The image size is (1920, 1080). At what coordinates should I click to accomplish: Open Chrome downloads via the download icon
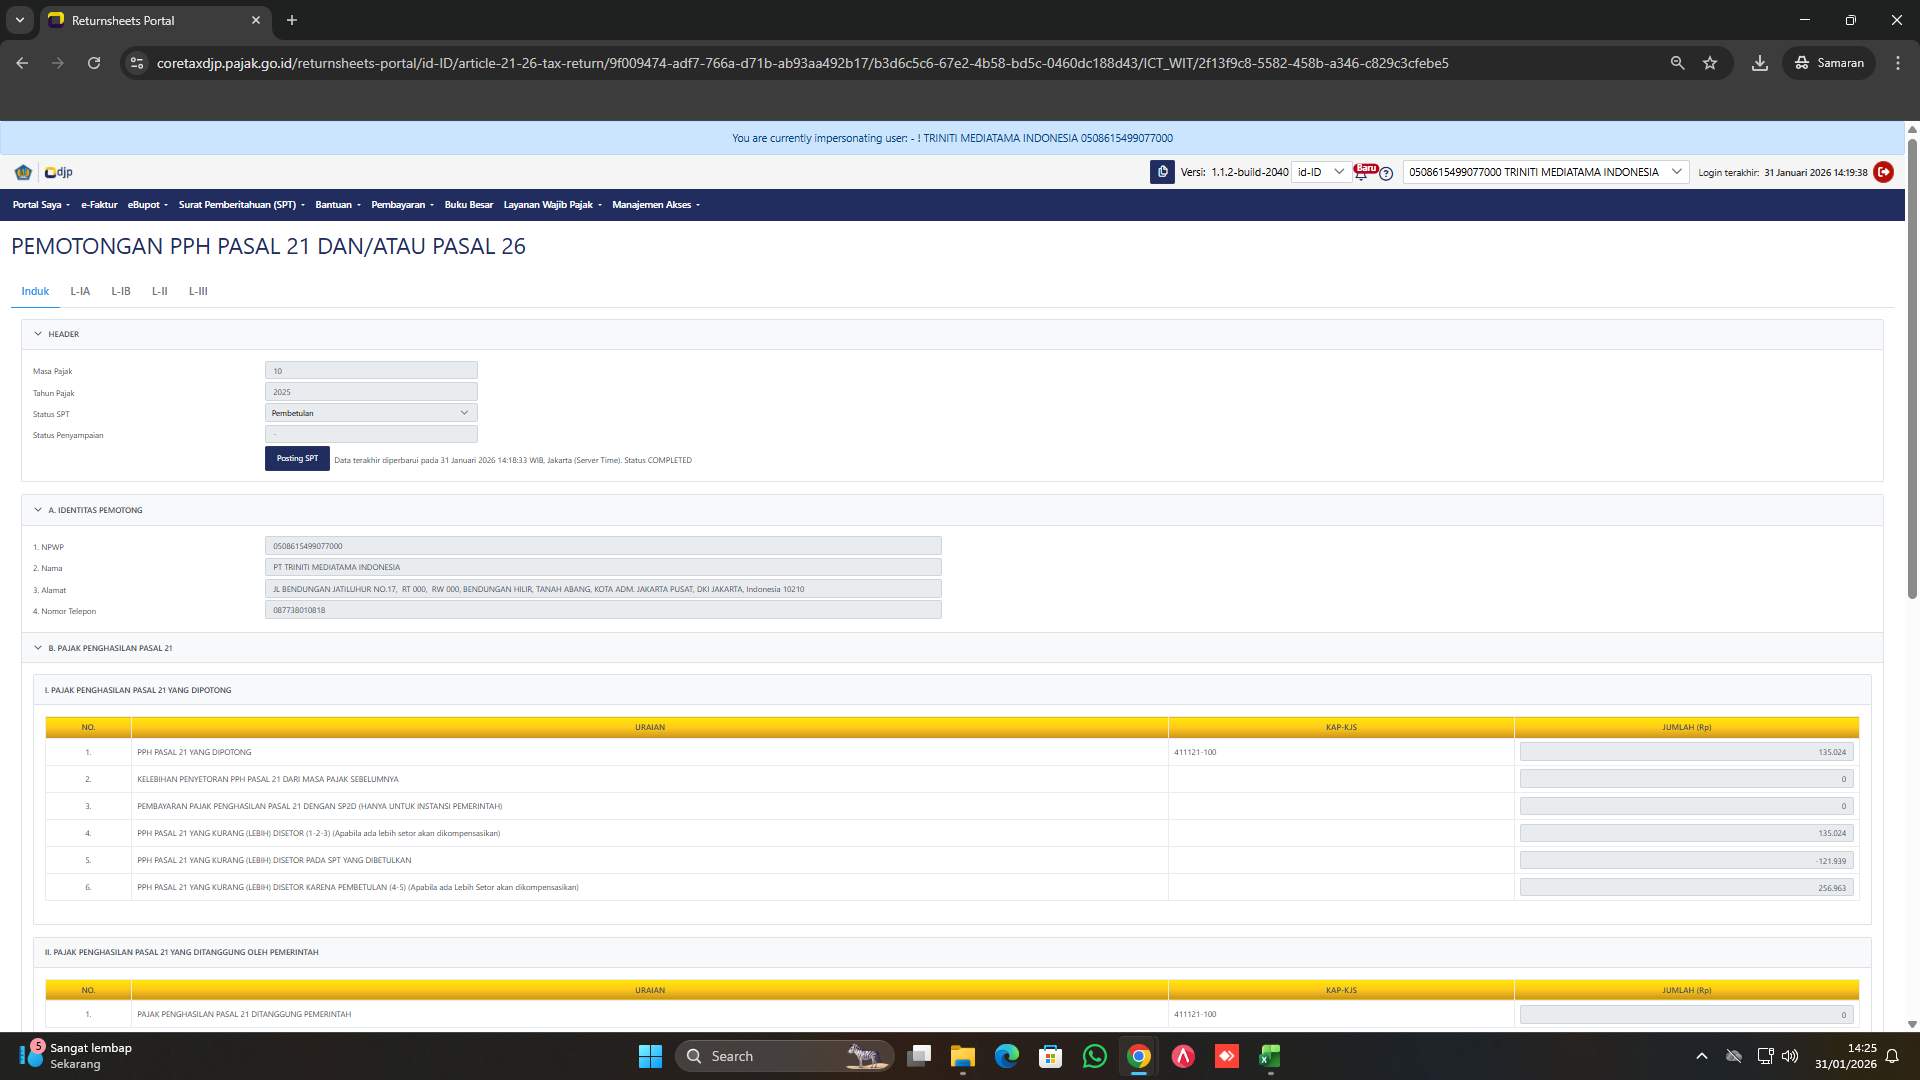pos(1760,62)
